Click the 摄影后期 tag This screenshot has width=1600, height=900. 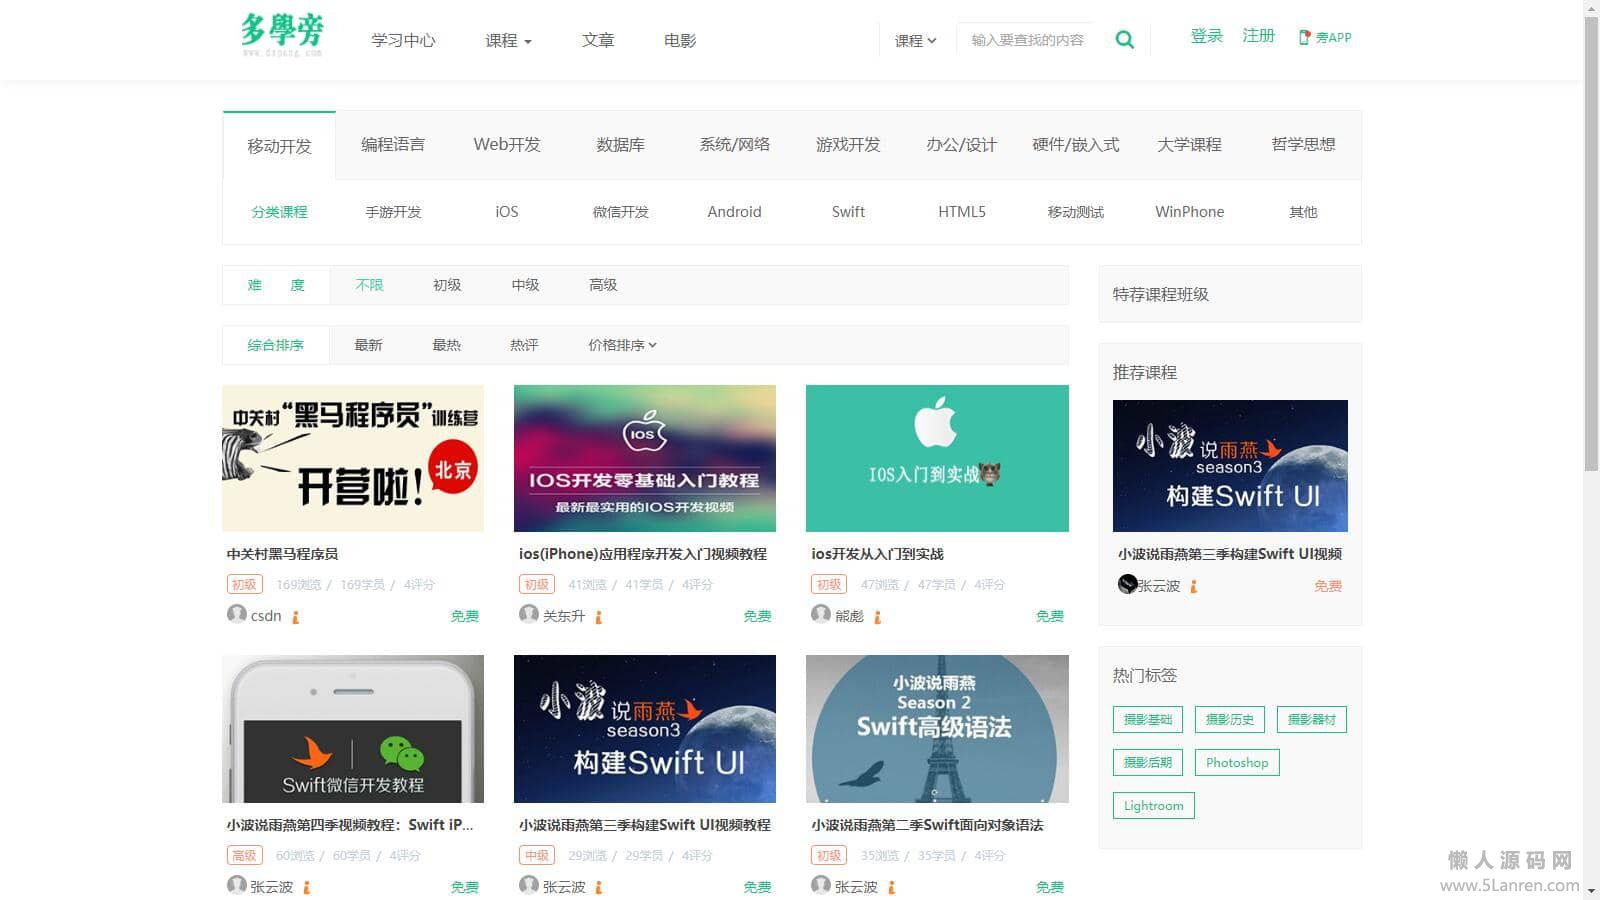click(x=1148, y=763)
